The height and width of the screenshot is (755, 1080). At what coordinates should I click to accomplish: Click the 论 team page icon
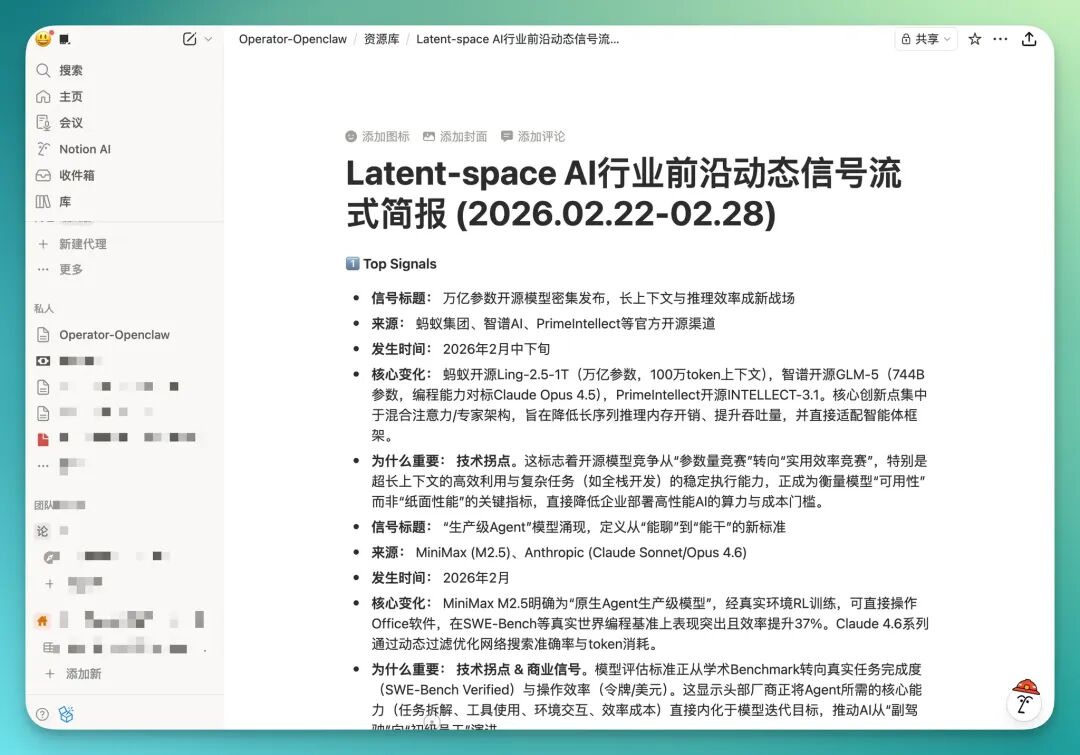(x=43, y=530)
